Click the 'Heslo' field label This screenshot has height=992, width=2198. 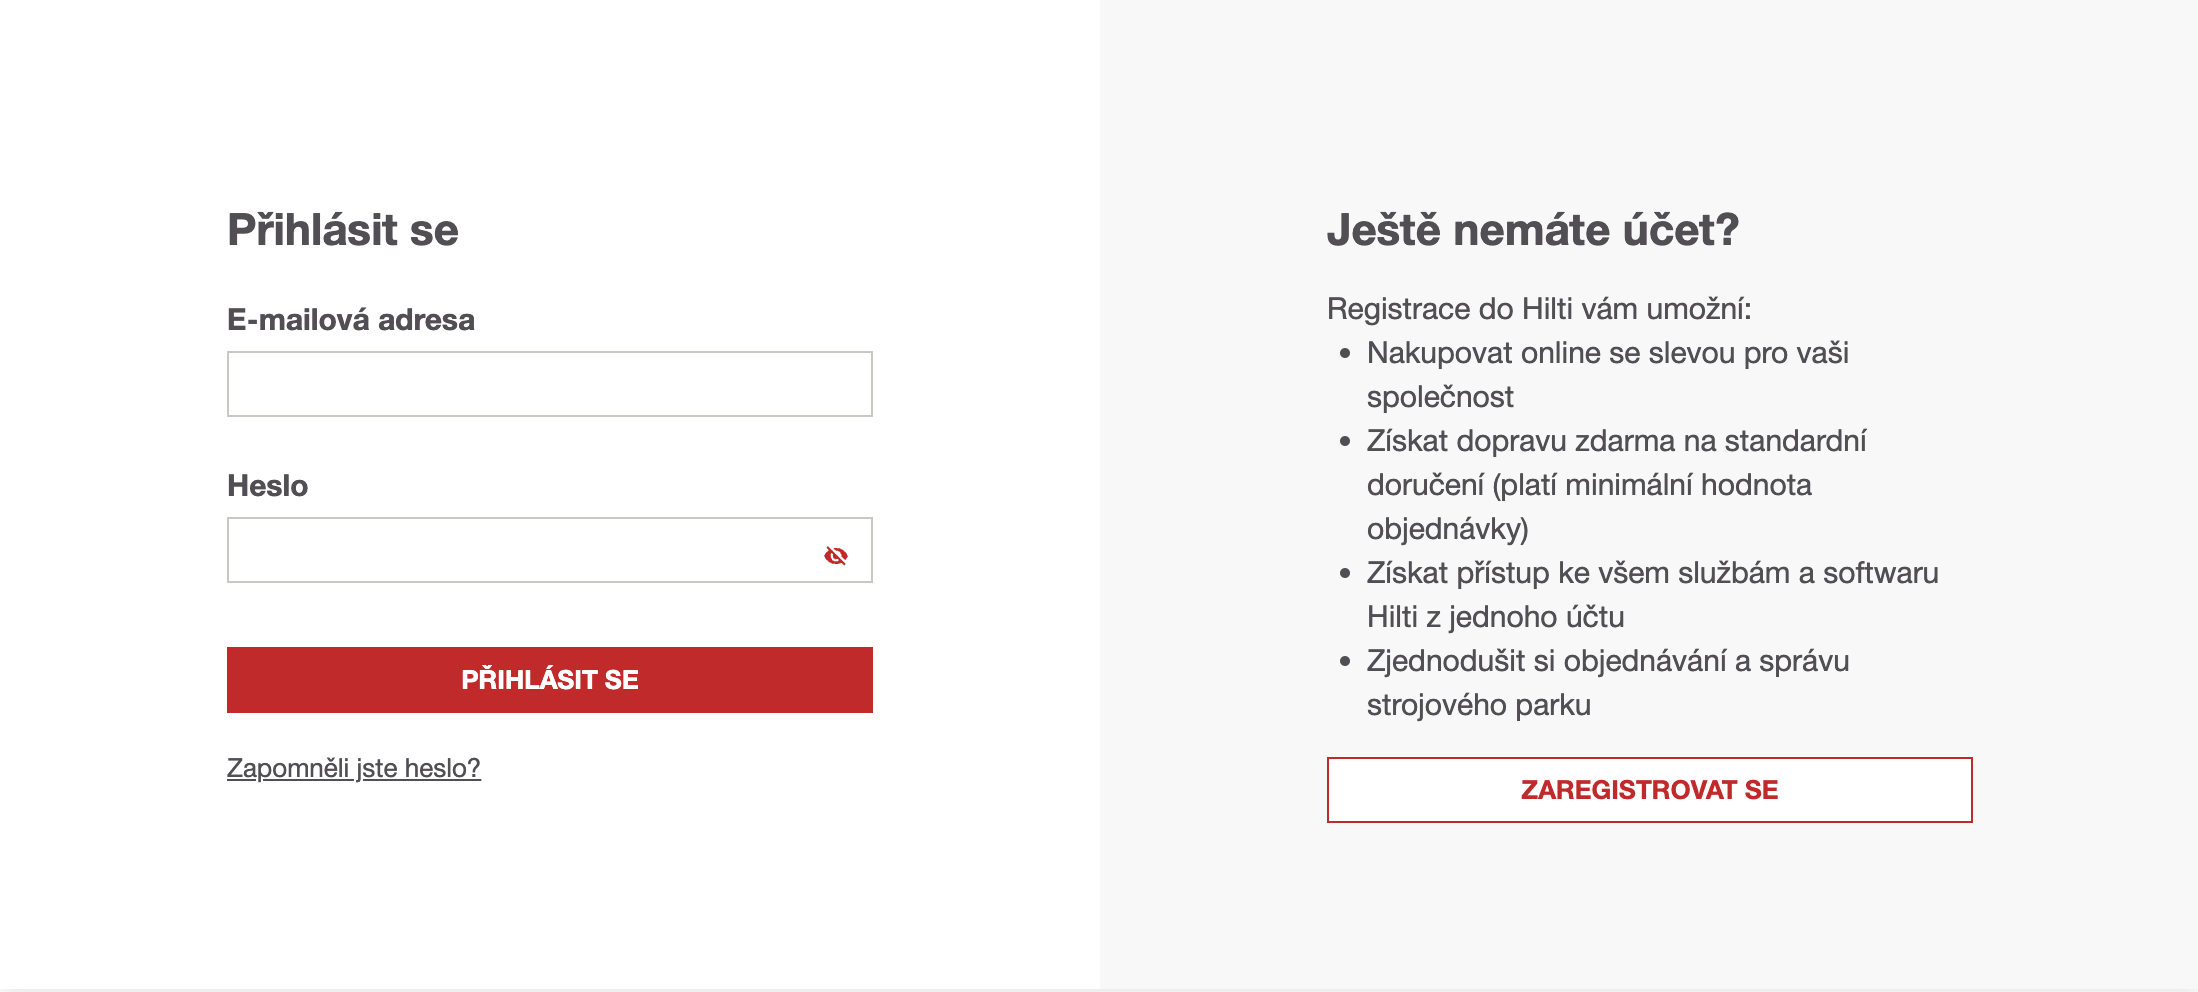coord(268,486)
